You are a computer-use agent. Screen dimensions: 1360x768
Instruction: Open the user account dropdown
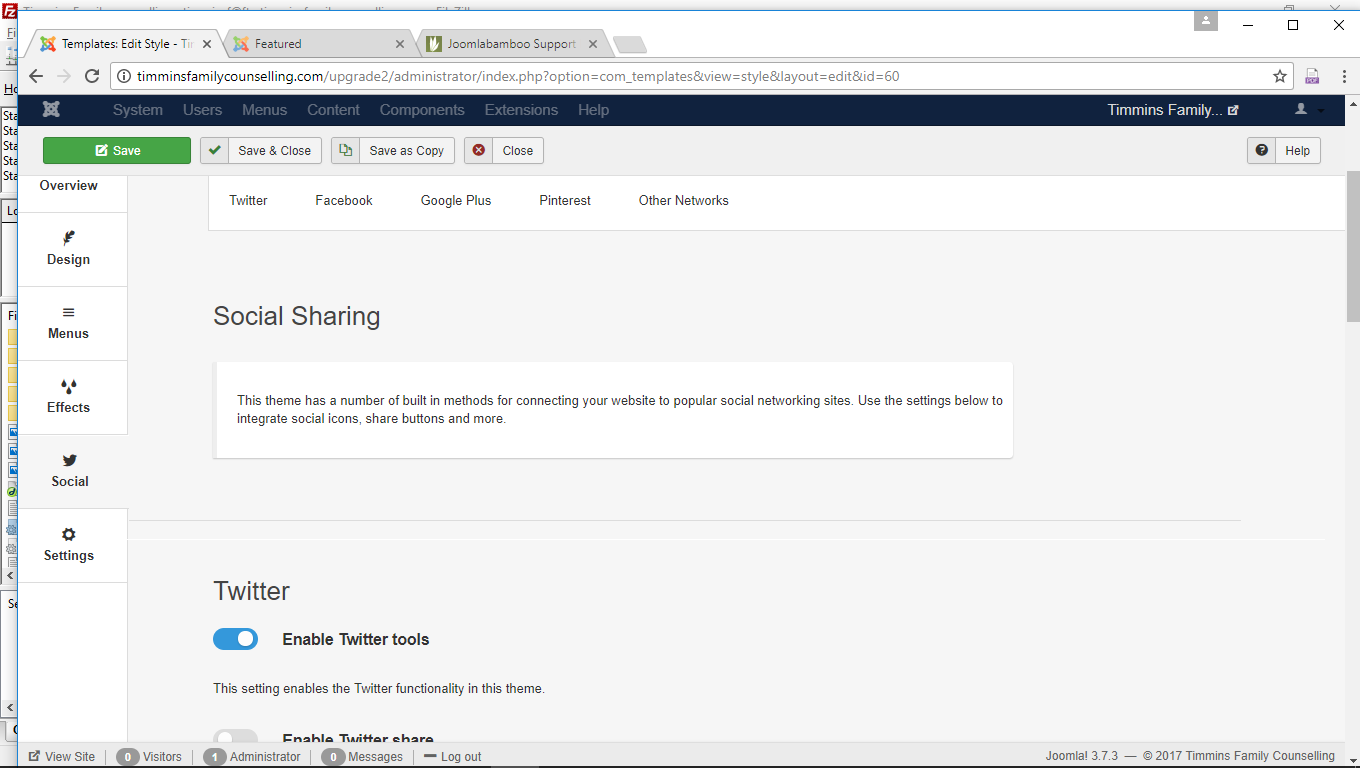[1309, 110]
